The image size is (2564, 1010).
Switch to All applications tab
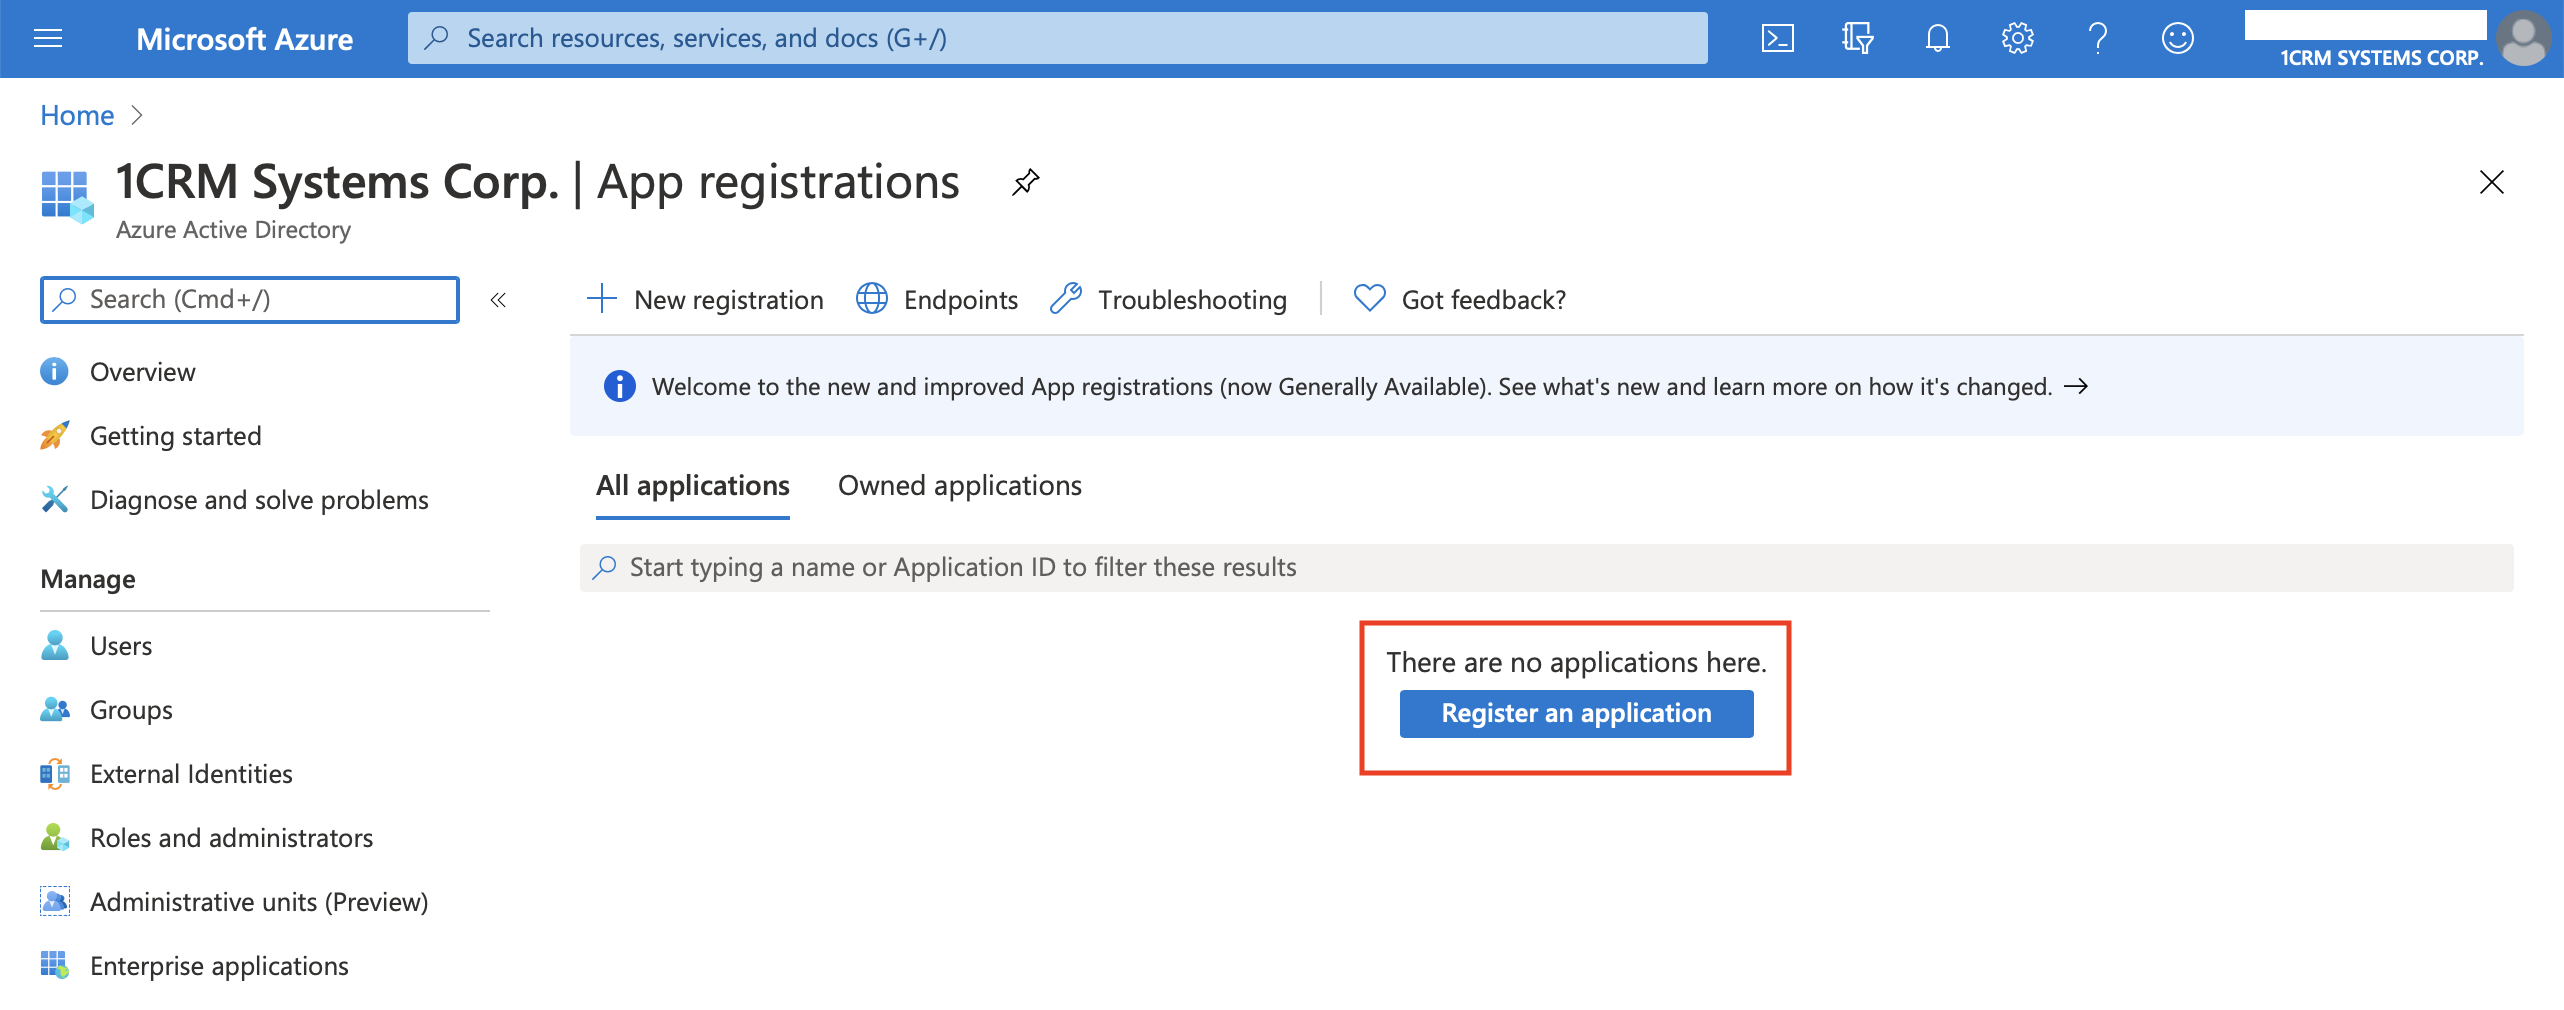click(x=693, y=486)
